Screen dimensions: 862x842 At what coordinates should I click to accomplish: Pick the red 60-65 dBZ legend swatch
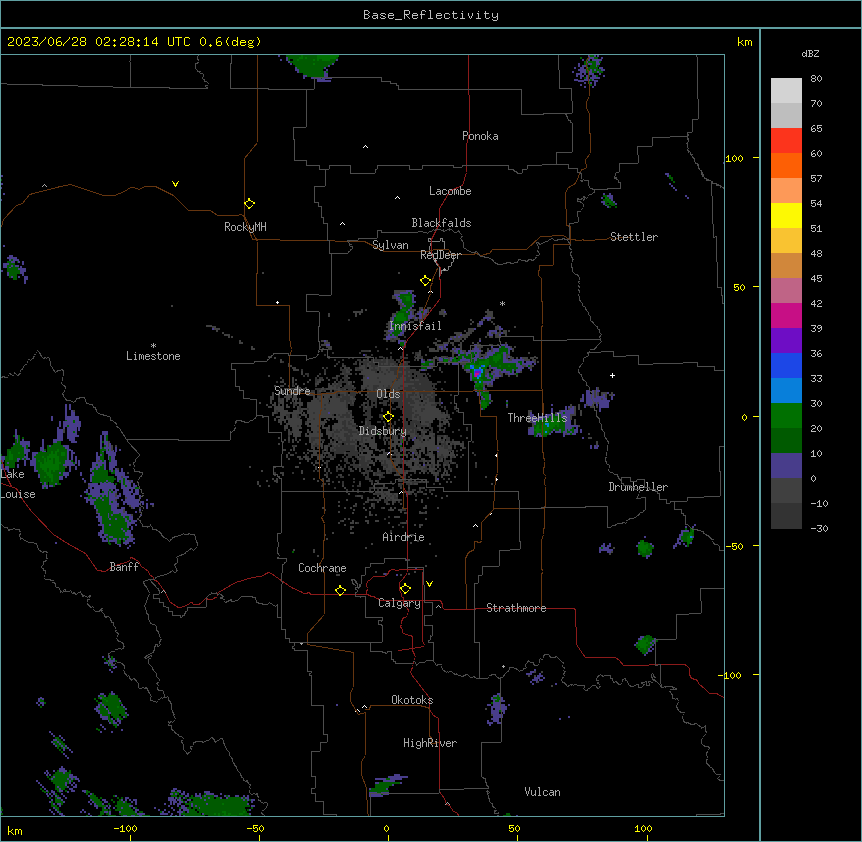click(786, 140)
